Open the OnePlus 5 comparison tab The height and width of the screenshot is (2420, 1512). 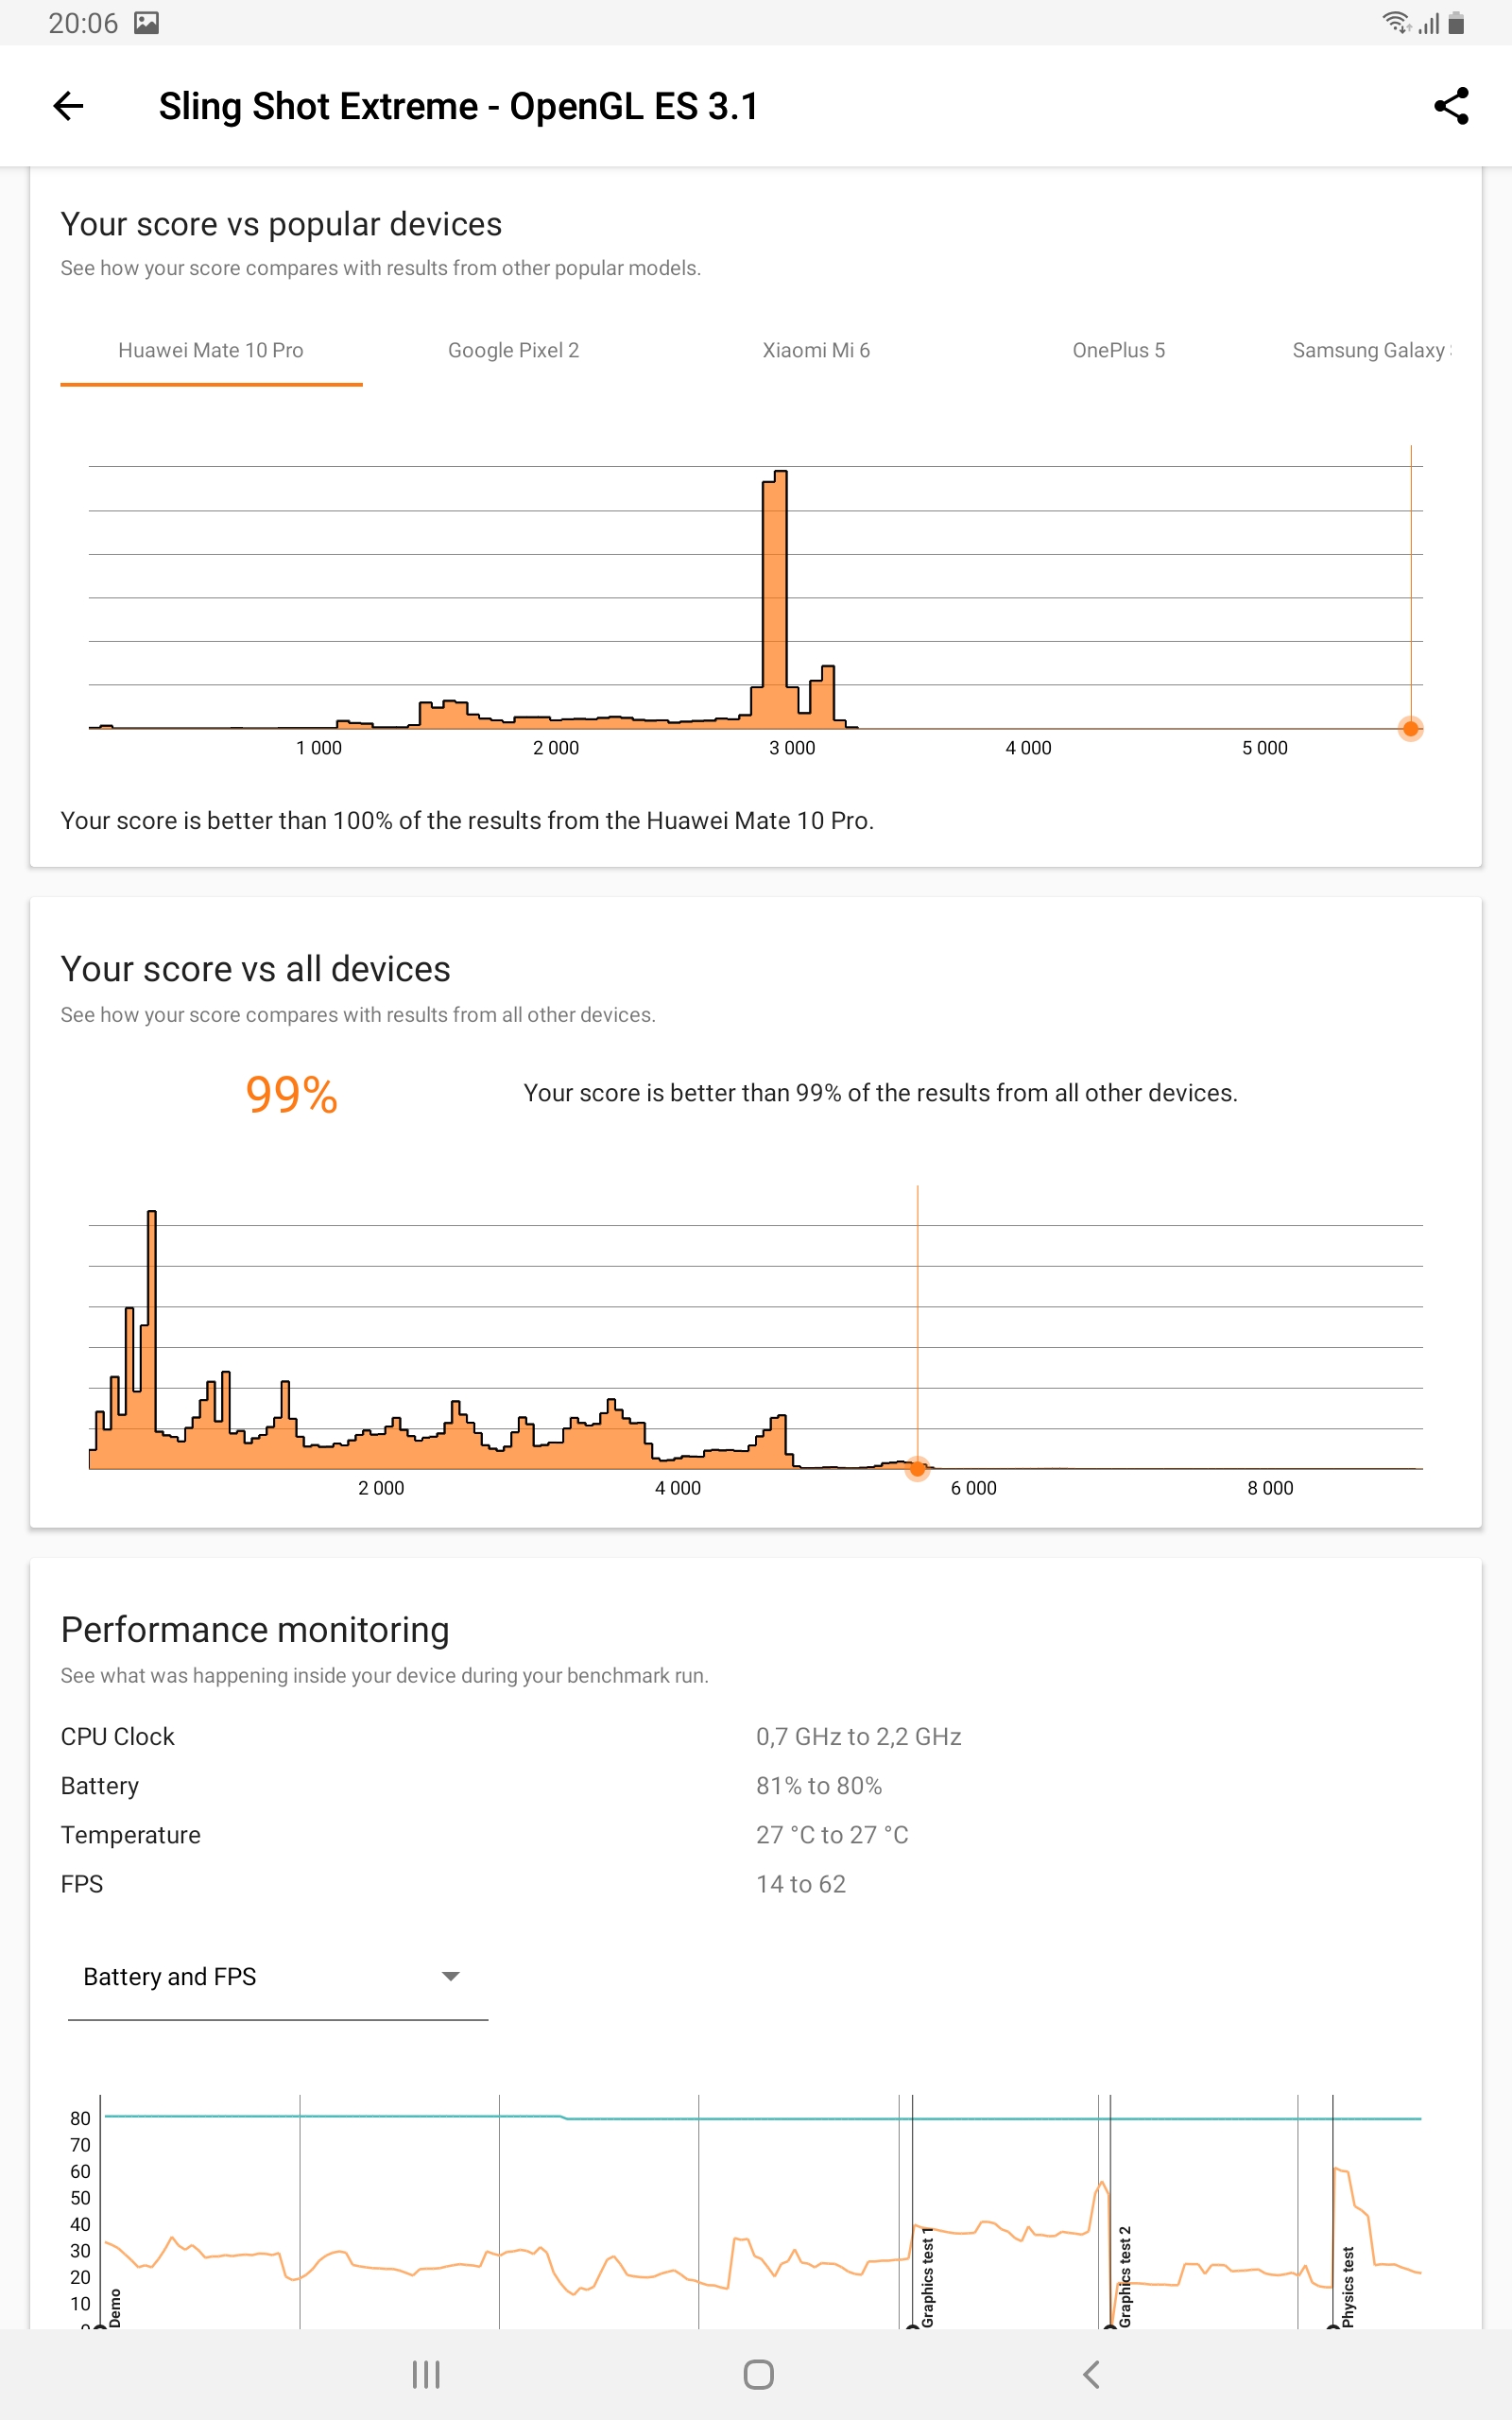1118,350
